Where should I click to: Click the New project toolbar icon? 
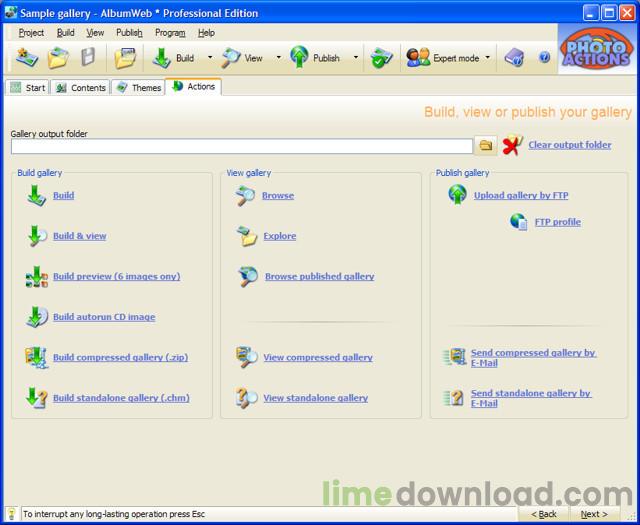tap(27, 58)
